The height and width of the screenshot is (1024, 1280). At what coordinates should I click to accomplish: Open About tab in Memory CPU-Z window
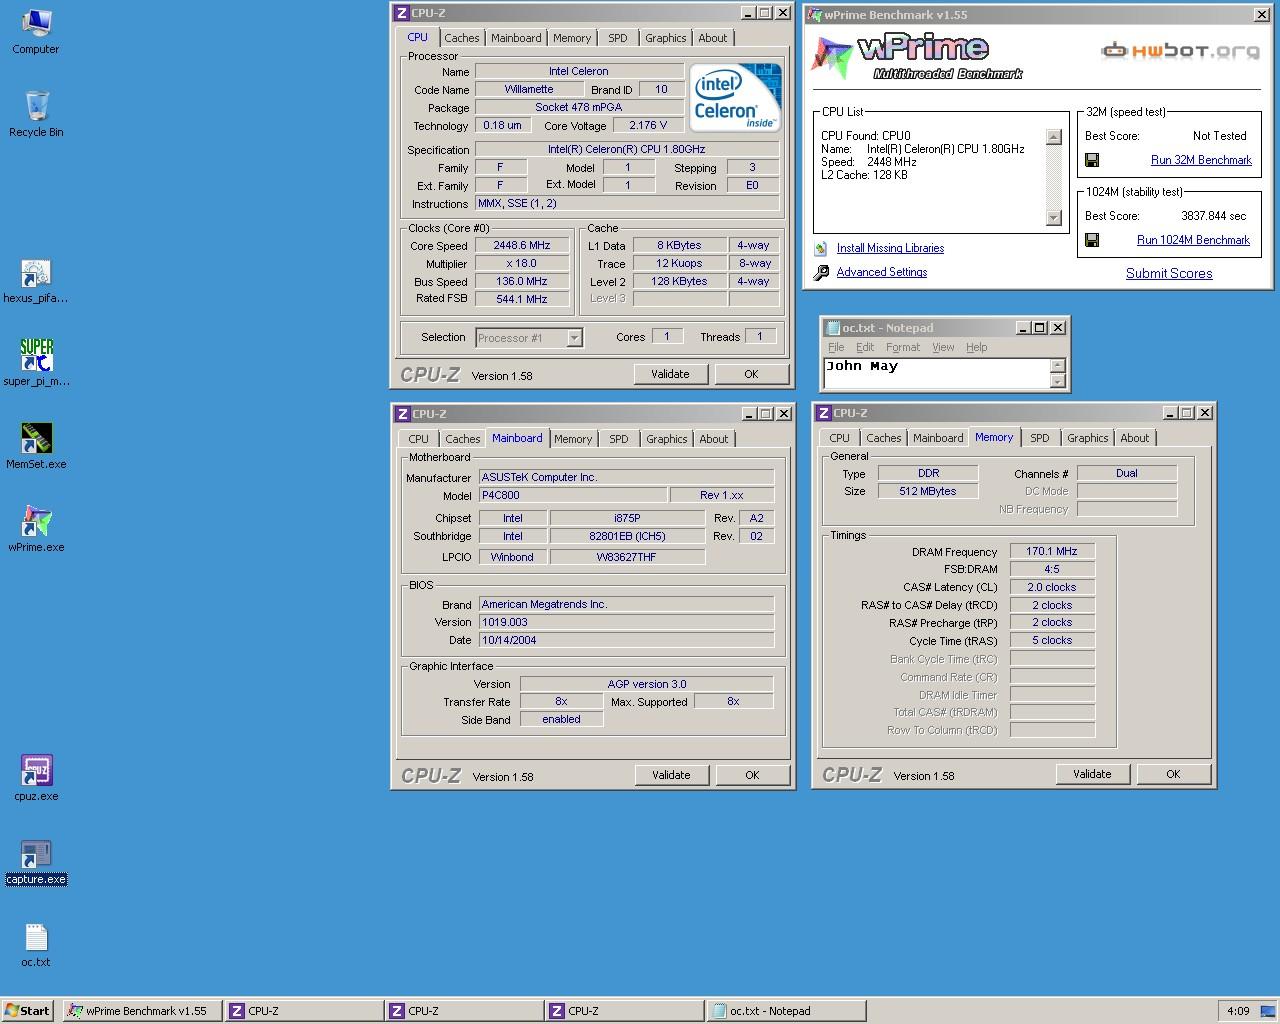1134,438
